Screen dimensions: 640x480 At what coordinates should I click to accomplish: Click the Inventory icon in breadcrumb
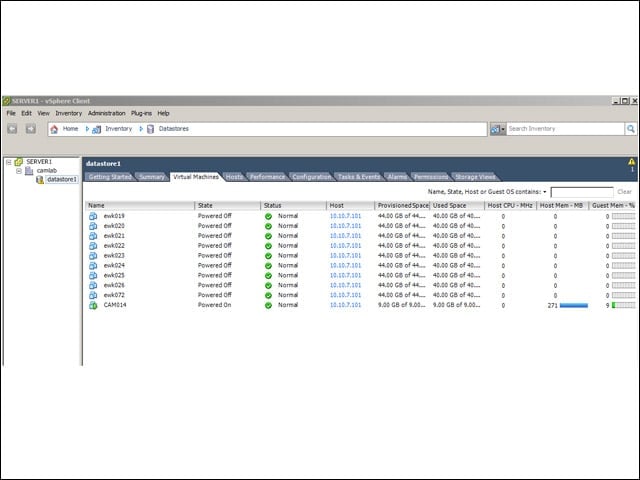tap(96, 129)
